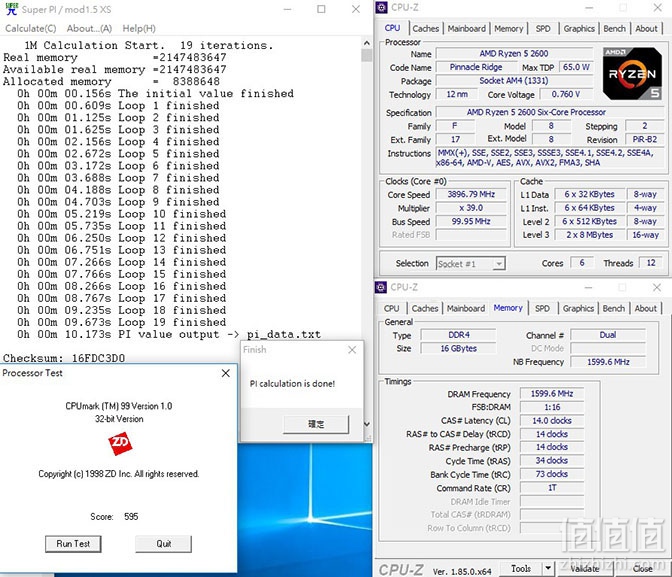
Task: Click the Level 3 2 x 8 MBytes value
Action: tap(590, 235)
